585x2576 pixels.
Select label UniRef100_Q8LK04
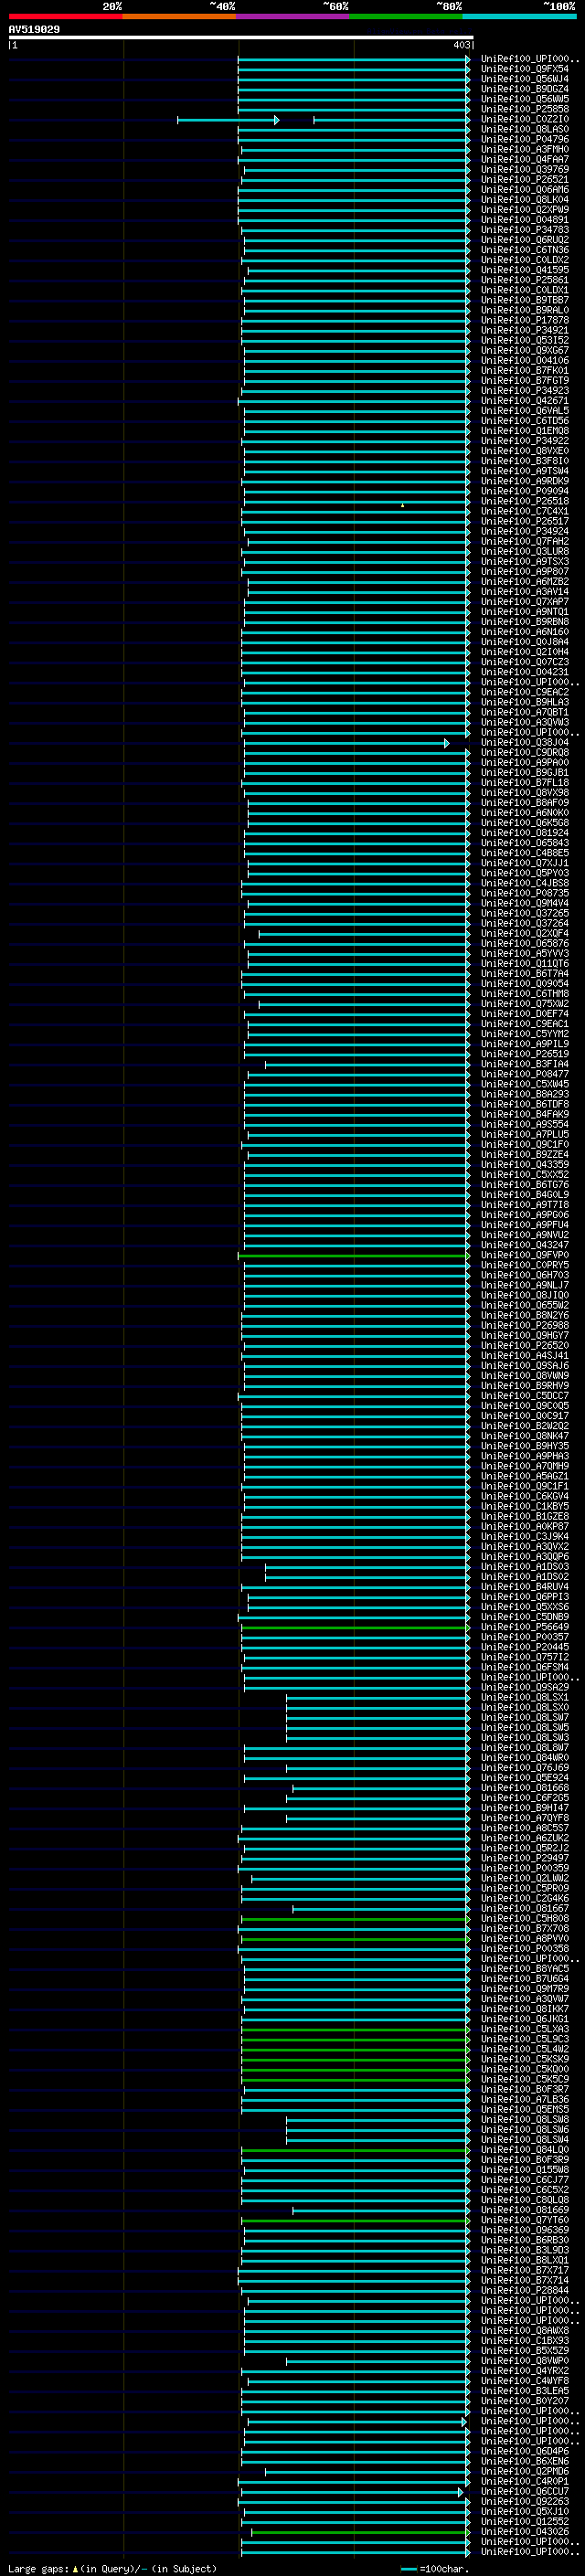pyautogui.click(x=525, y=199)
